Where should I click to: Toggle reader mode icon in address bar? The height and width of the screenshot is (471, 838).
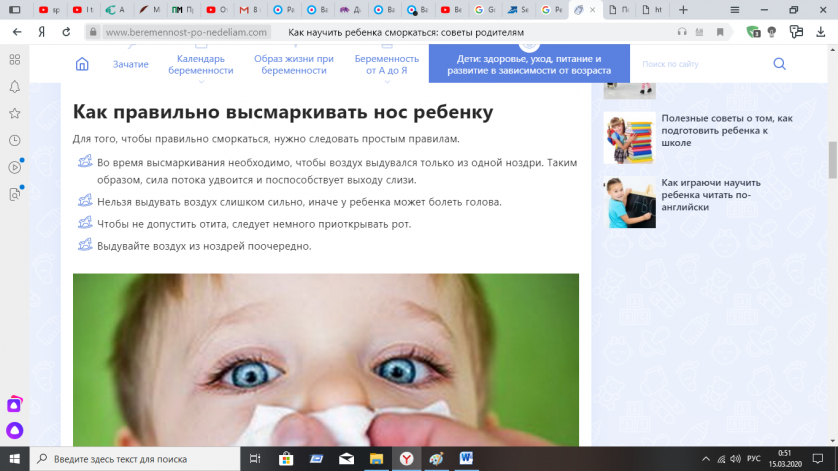click(x=699, y=32)
